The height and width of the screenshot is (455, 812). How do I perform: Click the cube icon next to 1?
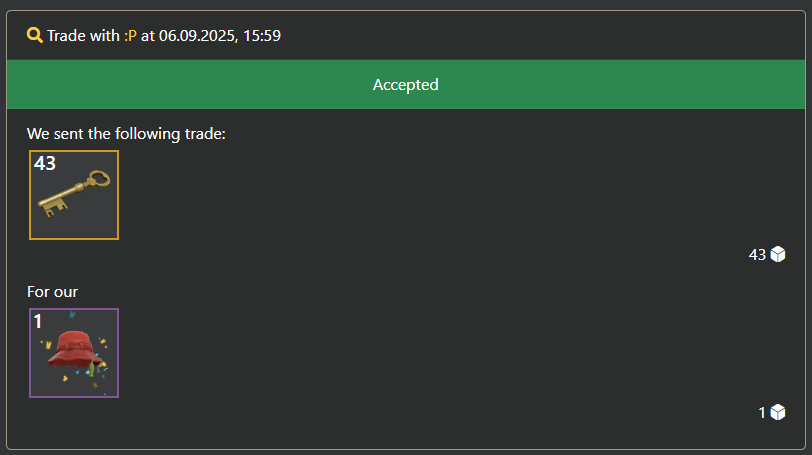click(778, 412)
